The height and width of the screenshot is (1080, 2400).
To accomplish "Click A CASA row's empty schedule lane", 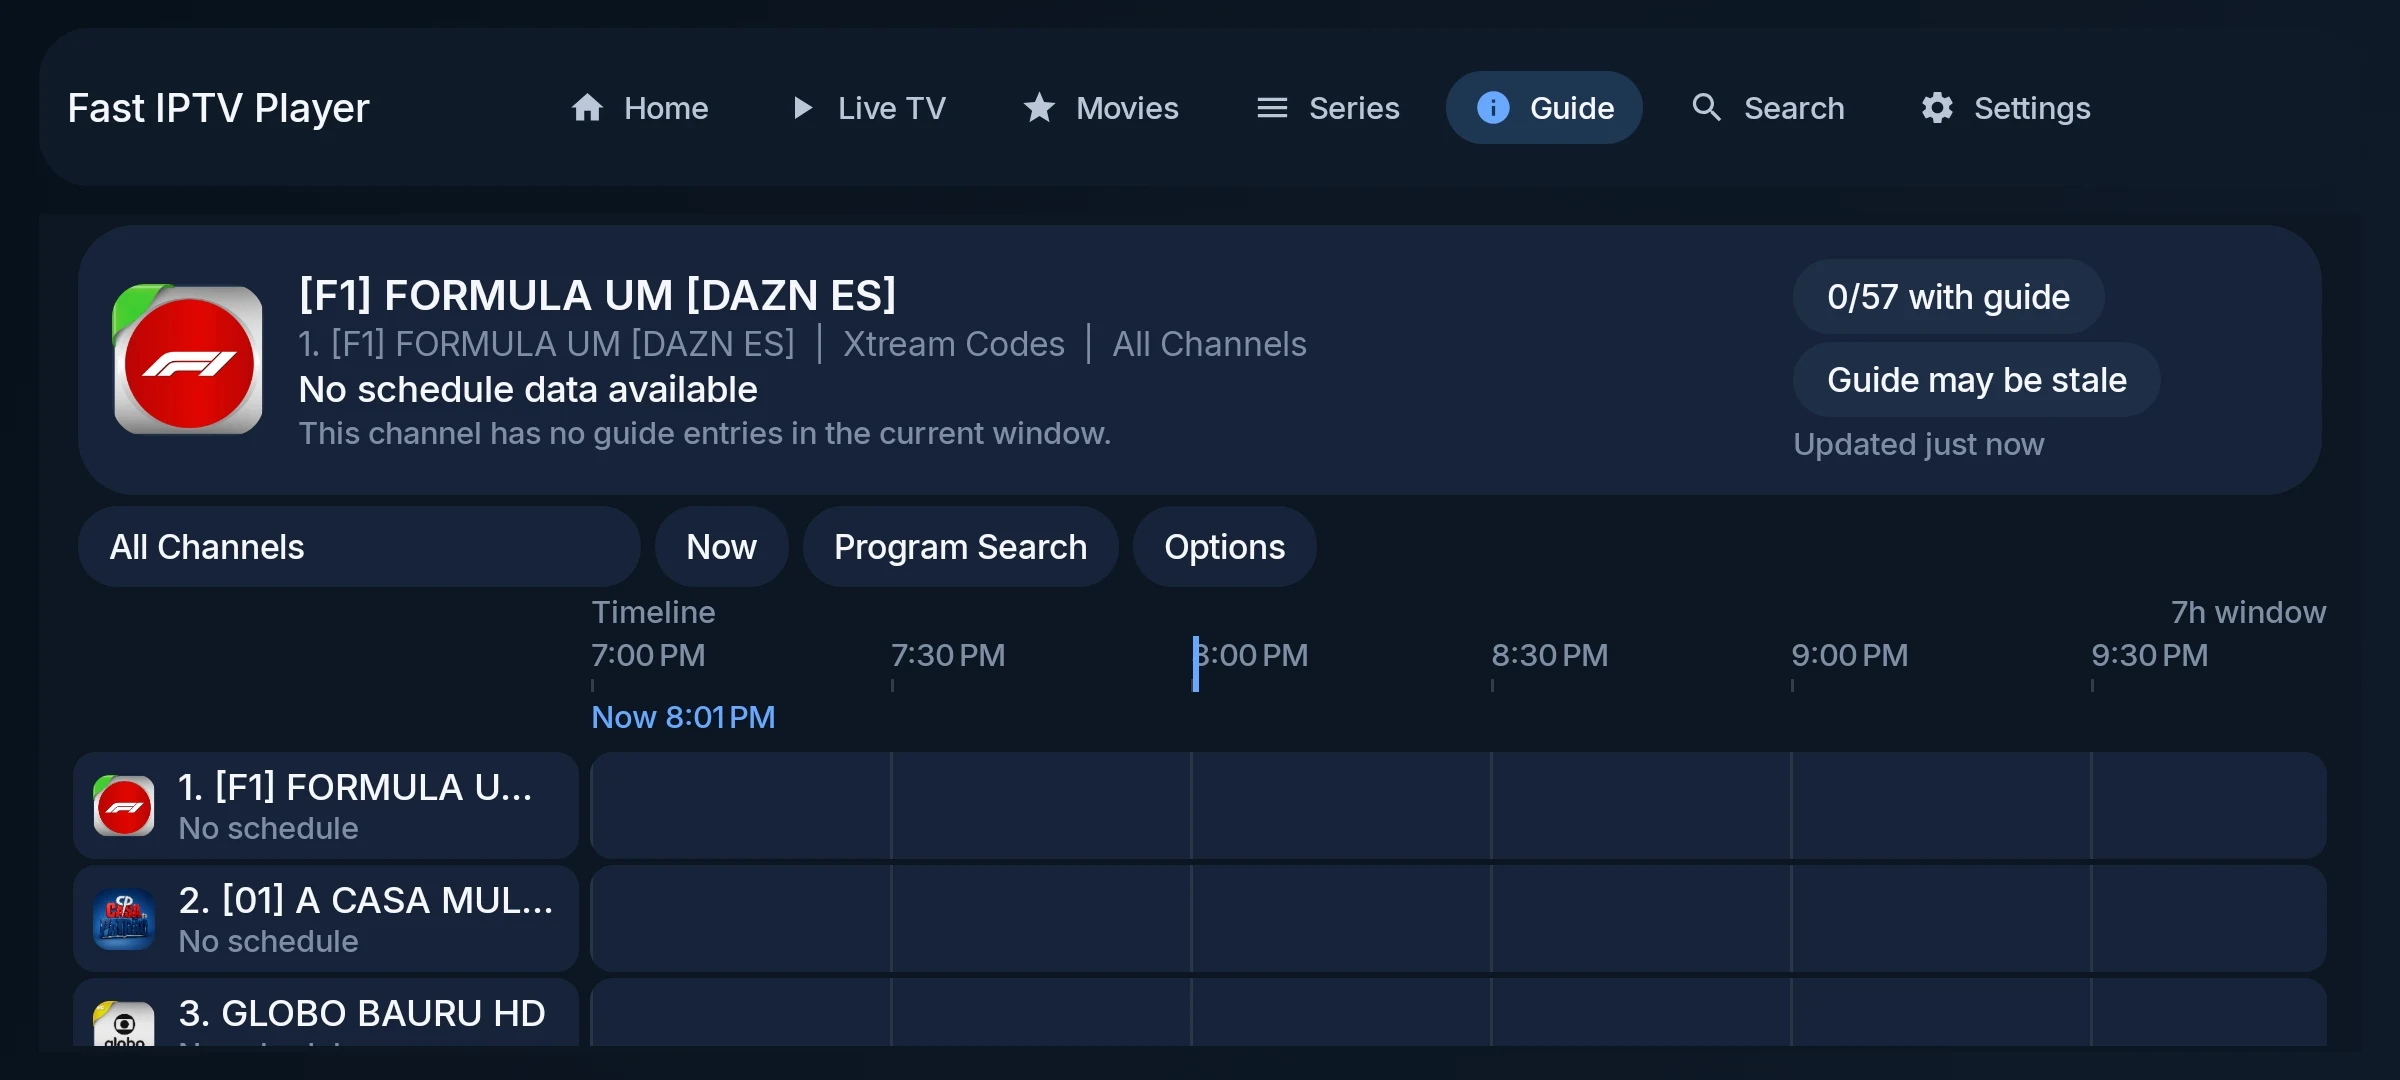I will pyautogui.click(x=1458, y=919).
